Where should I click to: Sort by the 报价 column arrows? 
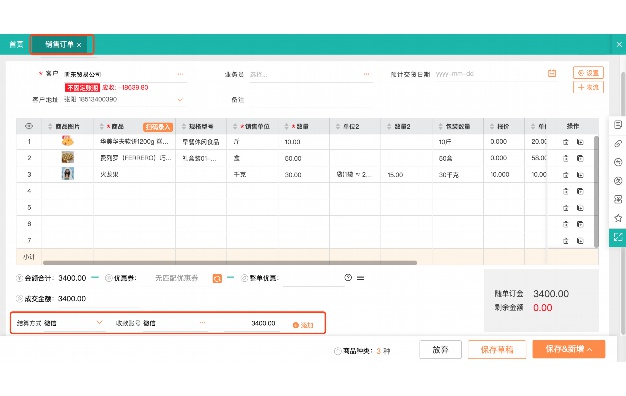coord(492,127)
